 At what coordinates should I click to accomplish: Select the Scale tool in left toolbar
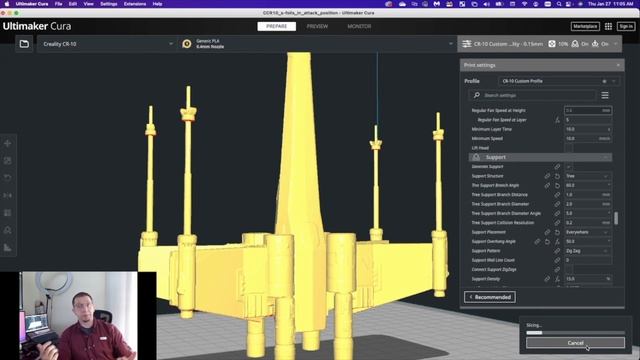(x=7, y=161)
